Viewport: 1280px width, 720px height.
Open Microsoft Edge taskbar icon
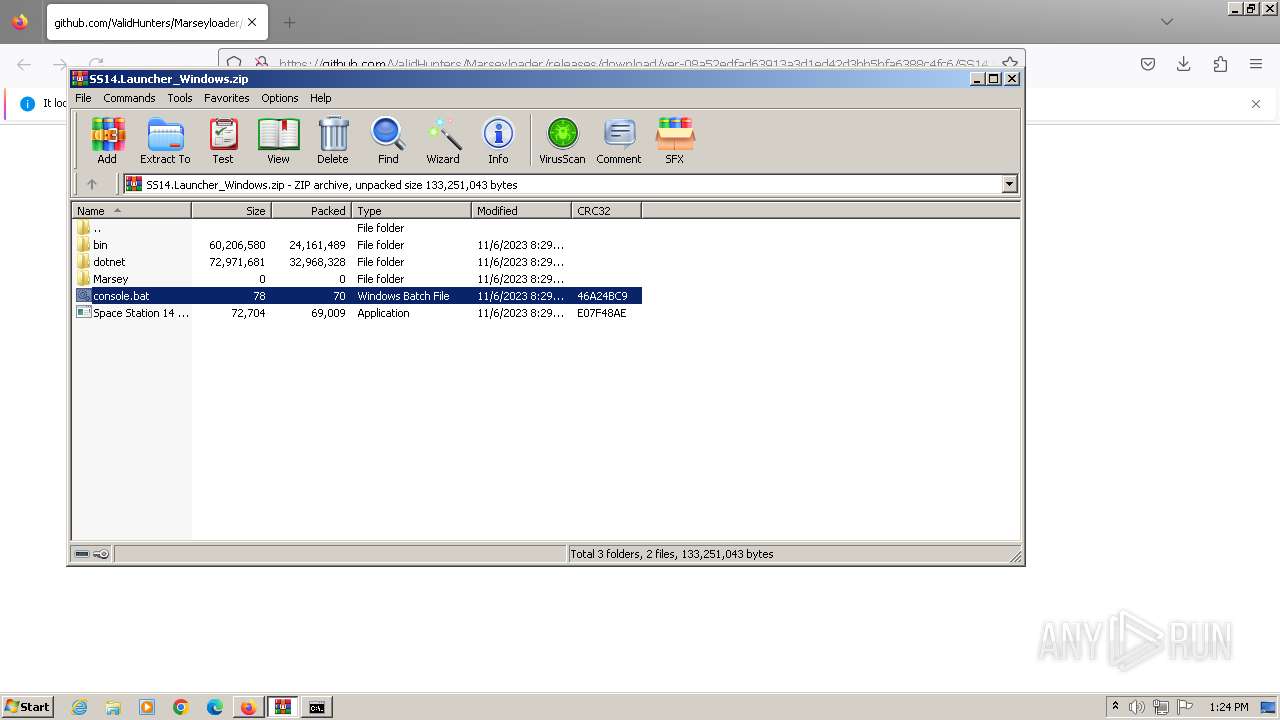(215, 707)
